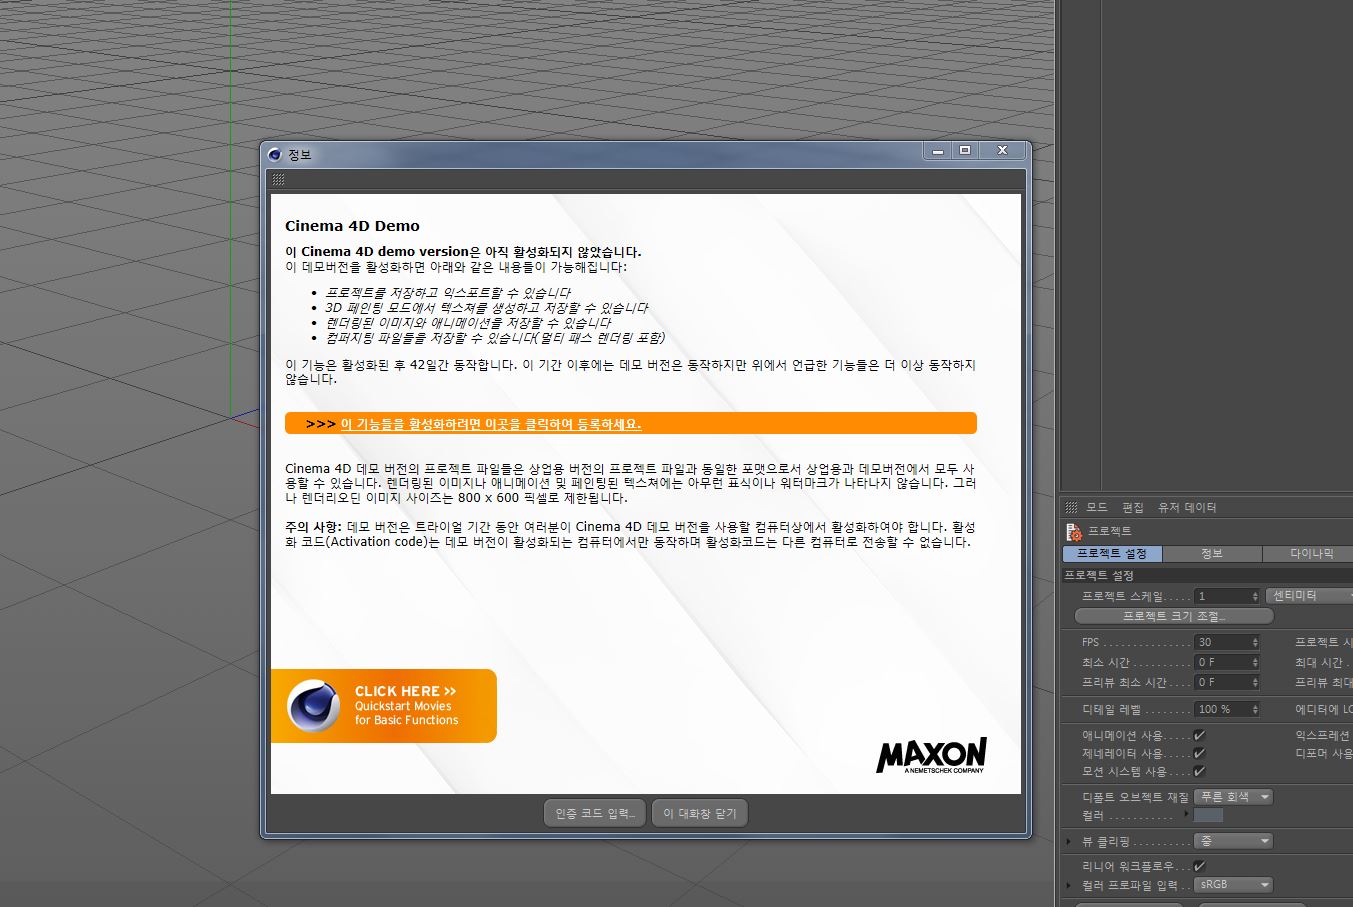Open the 유저 데이터 menu

1187,508
